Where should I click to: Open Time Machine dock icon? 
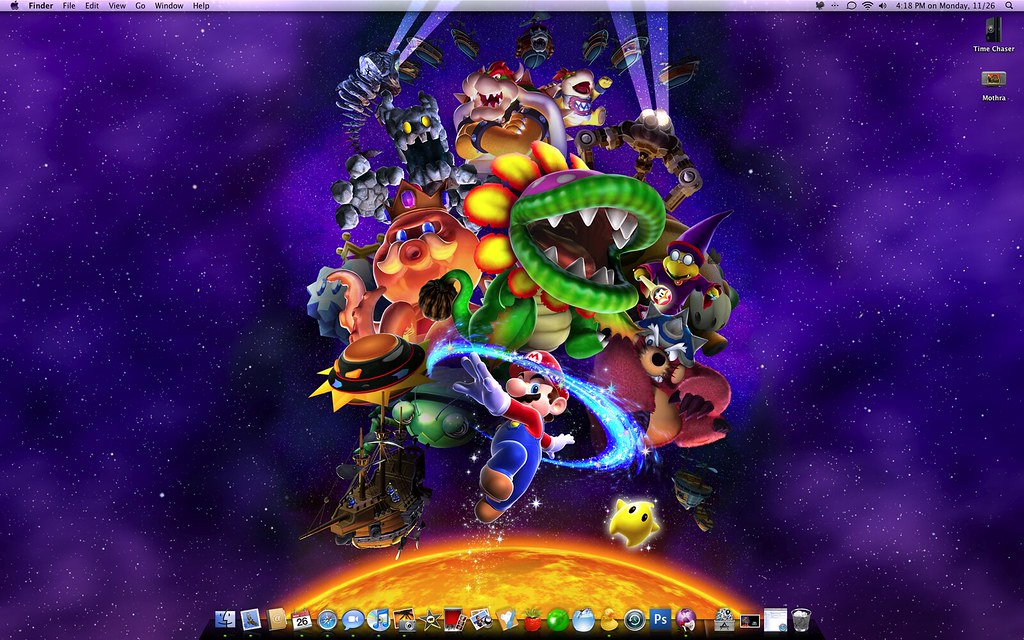pos(633,620)
